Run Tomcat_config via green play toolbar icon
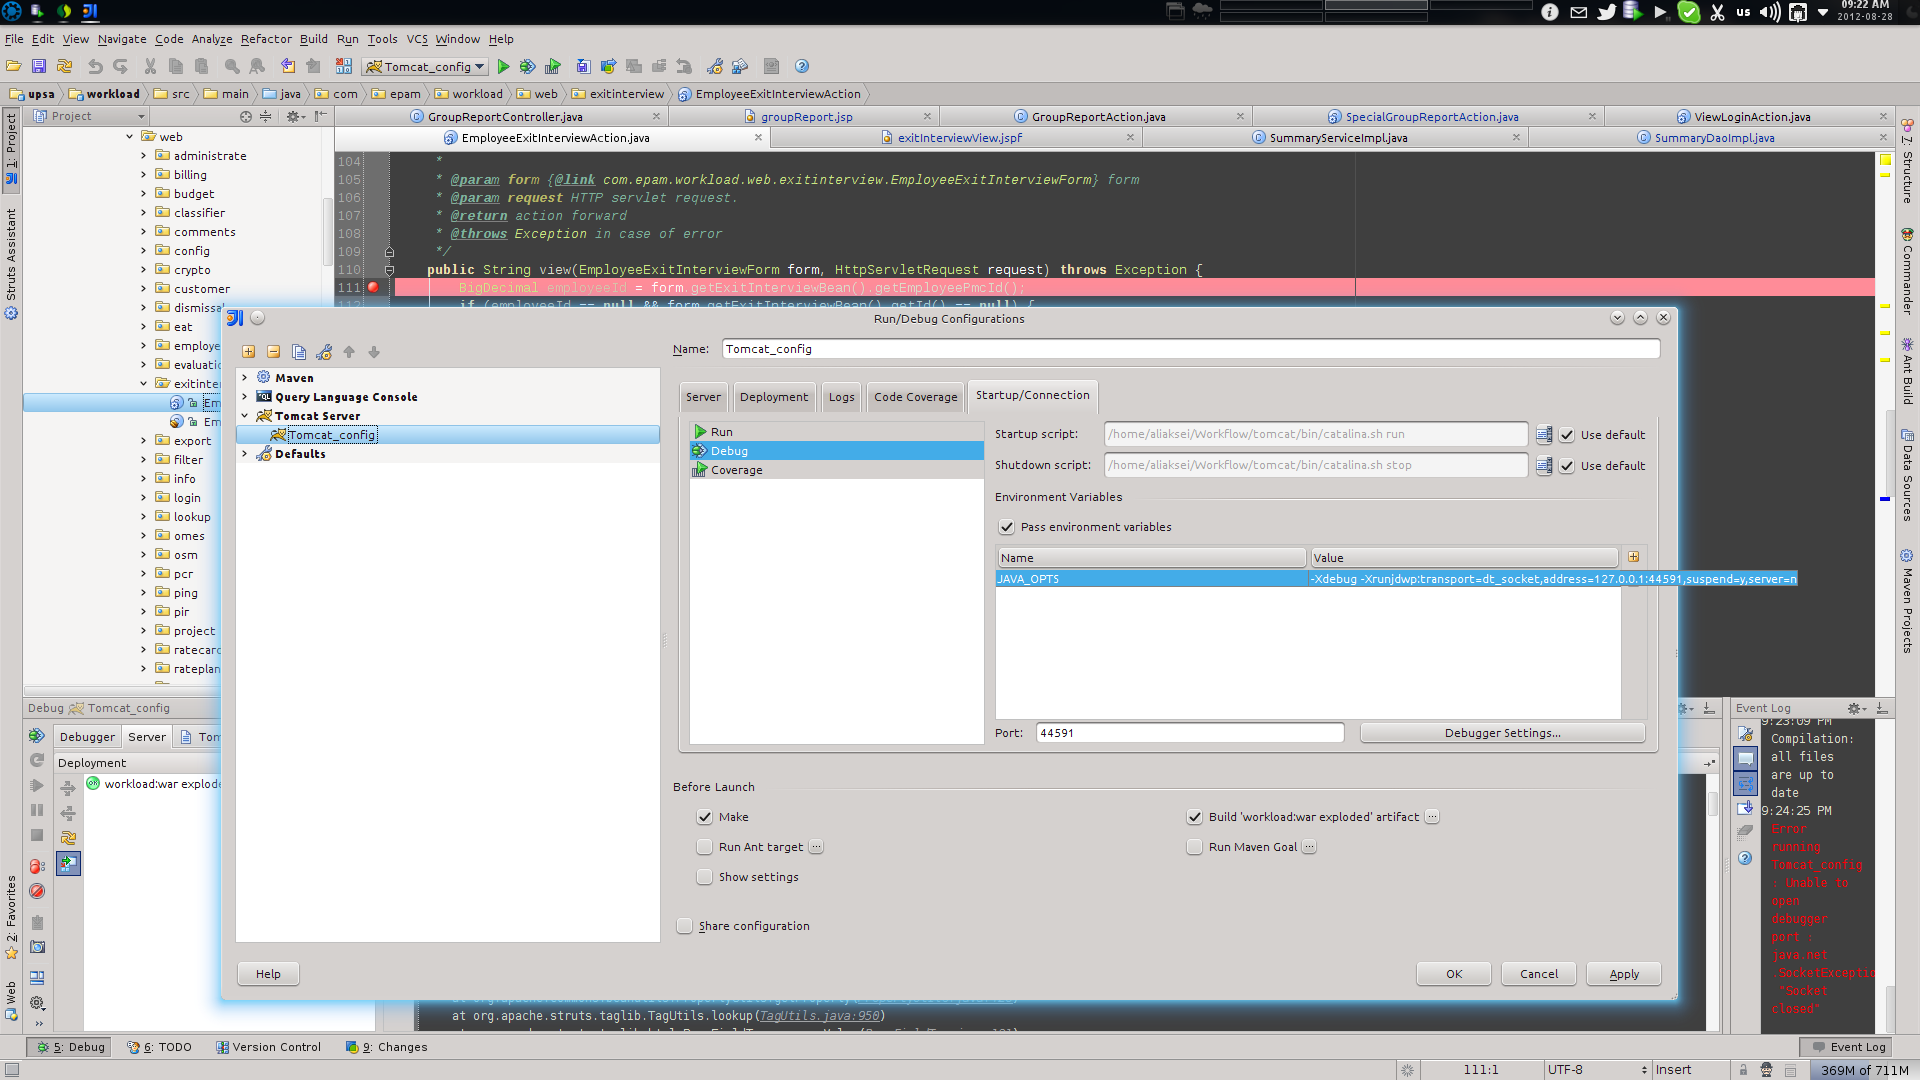 (x=504, y=66)
